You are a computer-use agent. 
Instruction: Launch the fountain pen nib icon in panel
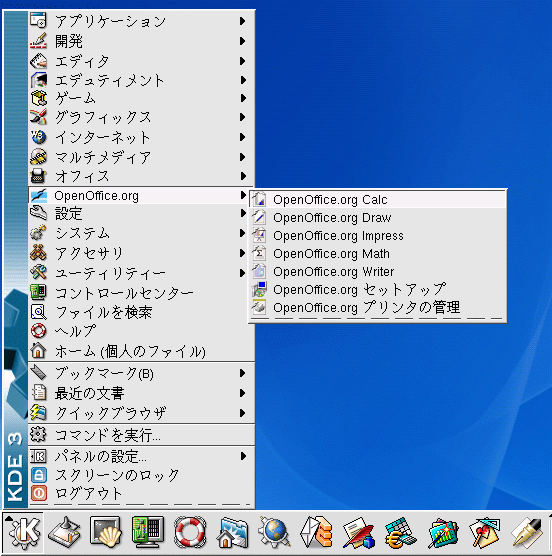tap(528, 533)
